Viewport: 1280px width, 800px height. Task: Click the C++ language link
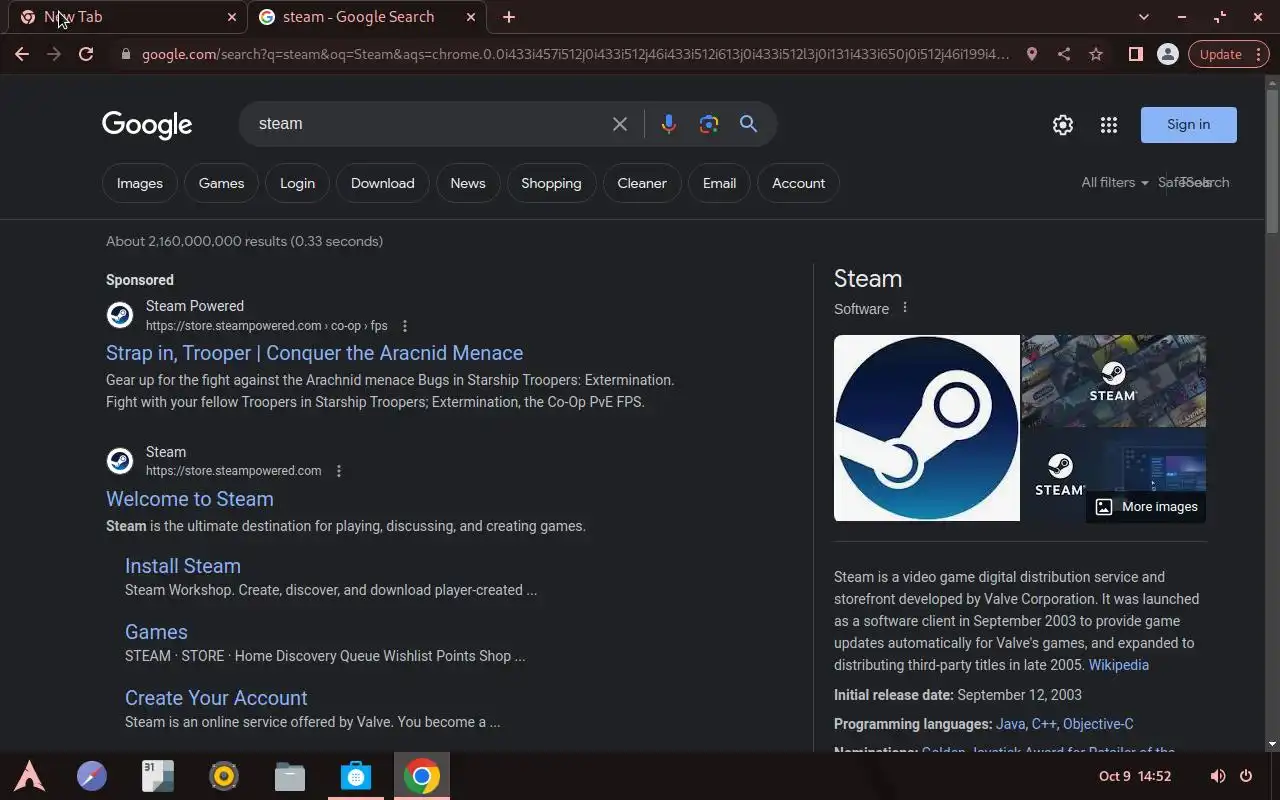1044,724
